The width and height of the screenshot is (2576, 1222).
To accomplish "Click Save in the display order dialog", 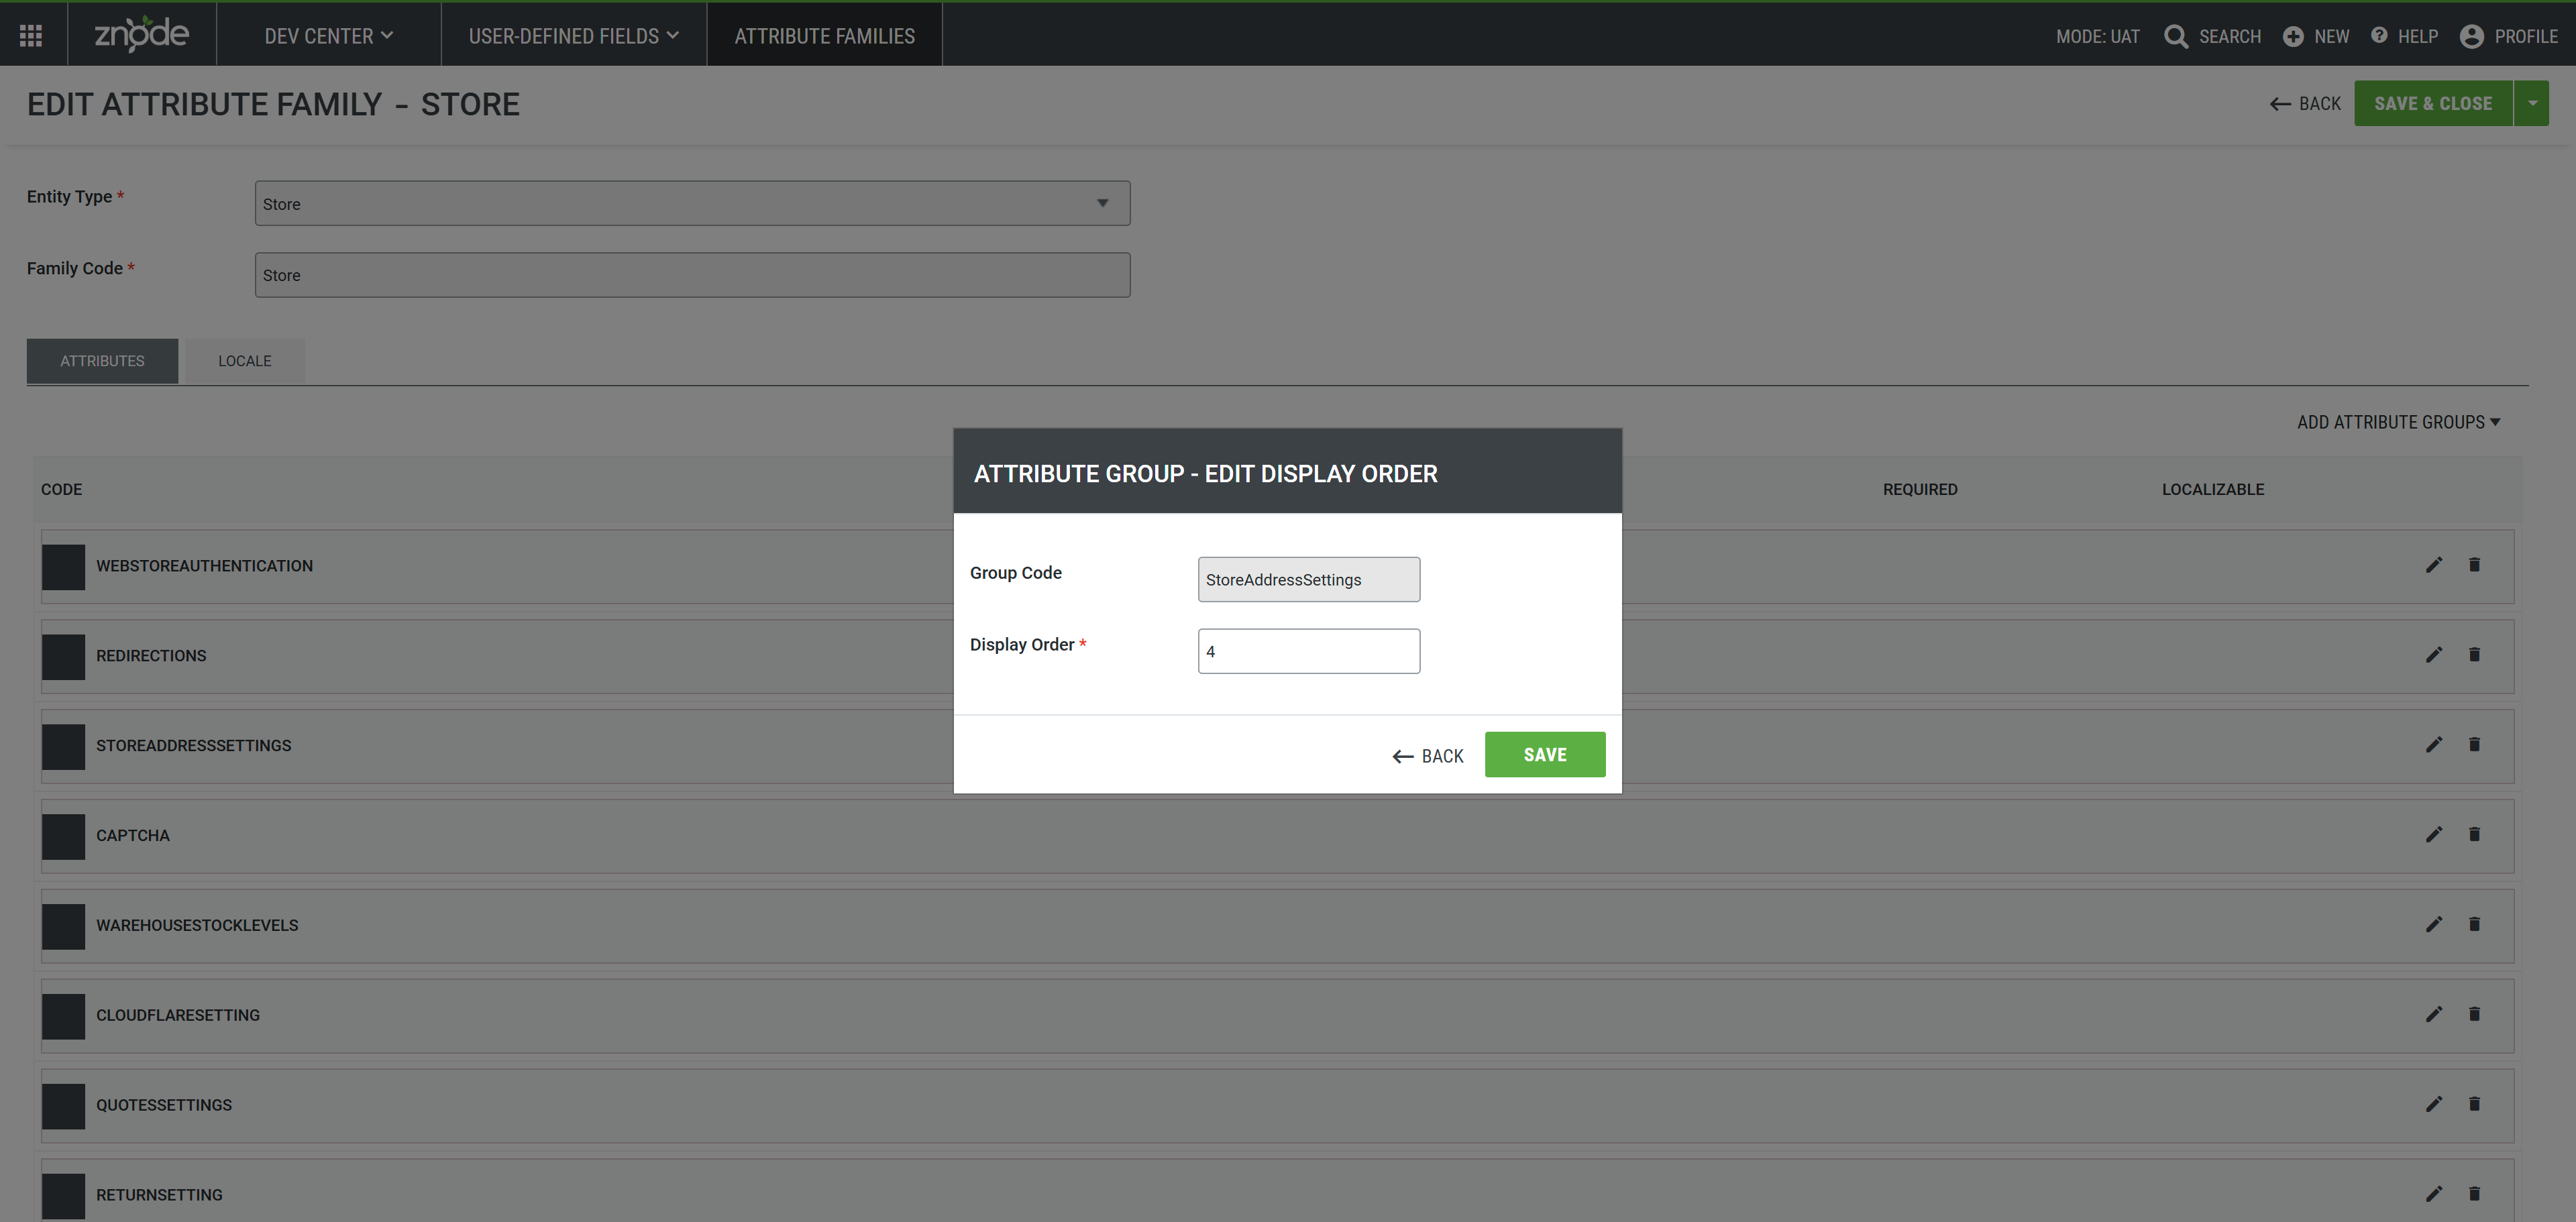I will click(x=1544, y=755).
